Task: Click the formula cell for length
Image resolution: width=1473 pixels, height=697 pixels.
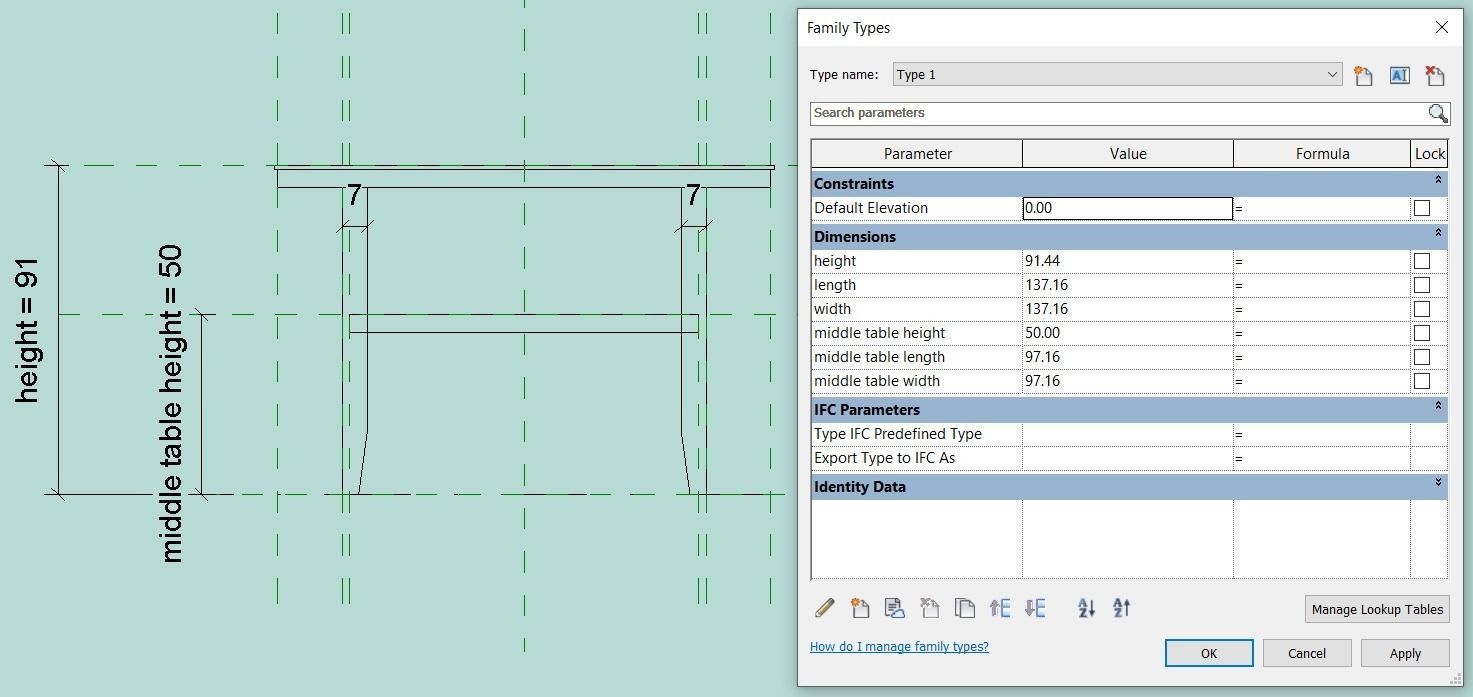Action: click(x=1322, y=285)
